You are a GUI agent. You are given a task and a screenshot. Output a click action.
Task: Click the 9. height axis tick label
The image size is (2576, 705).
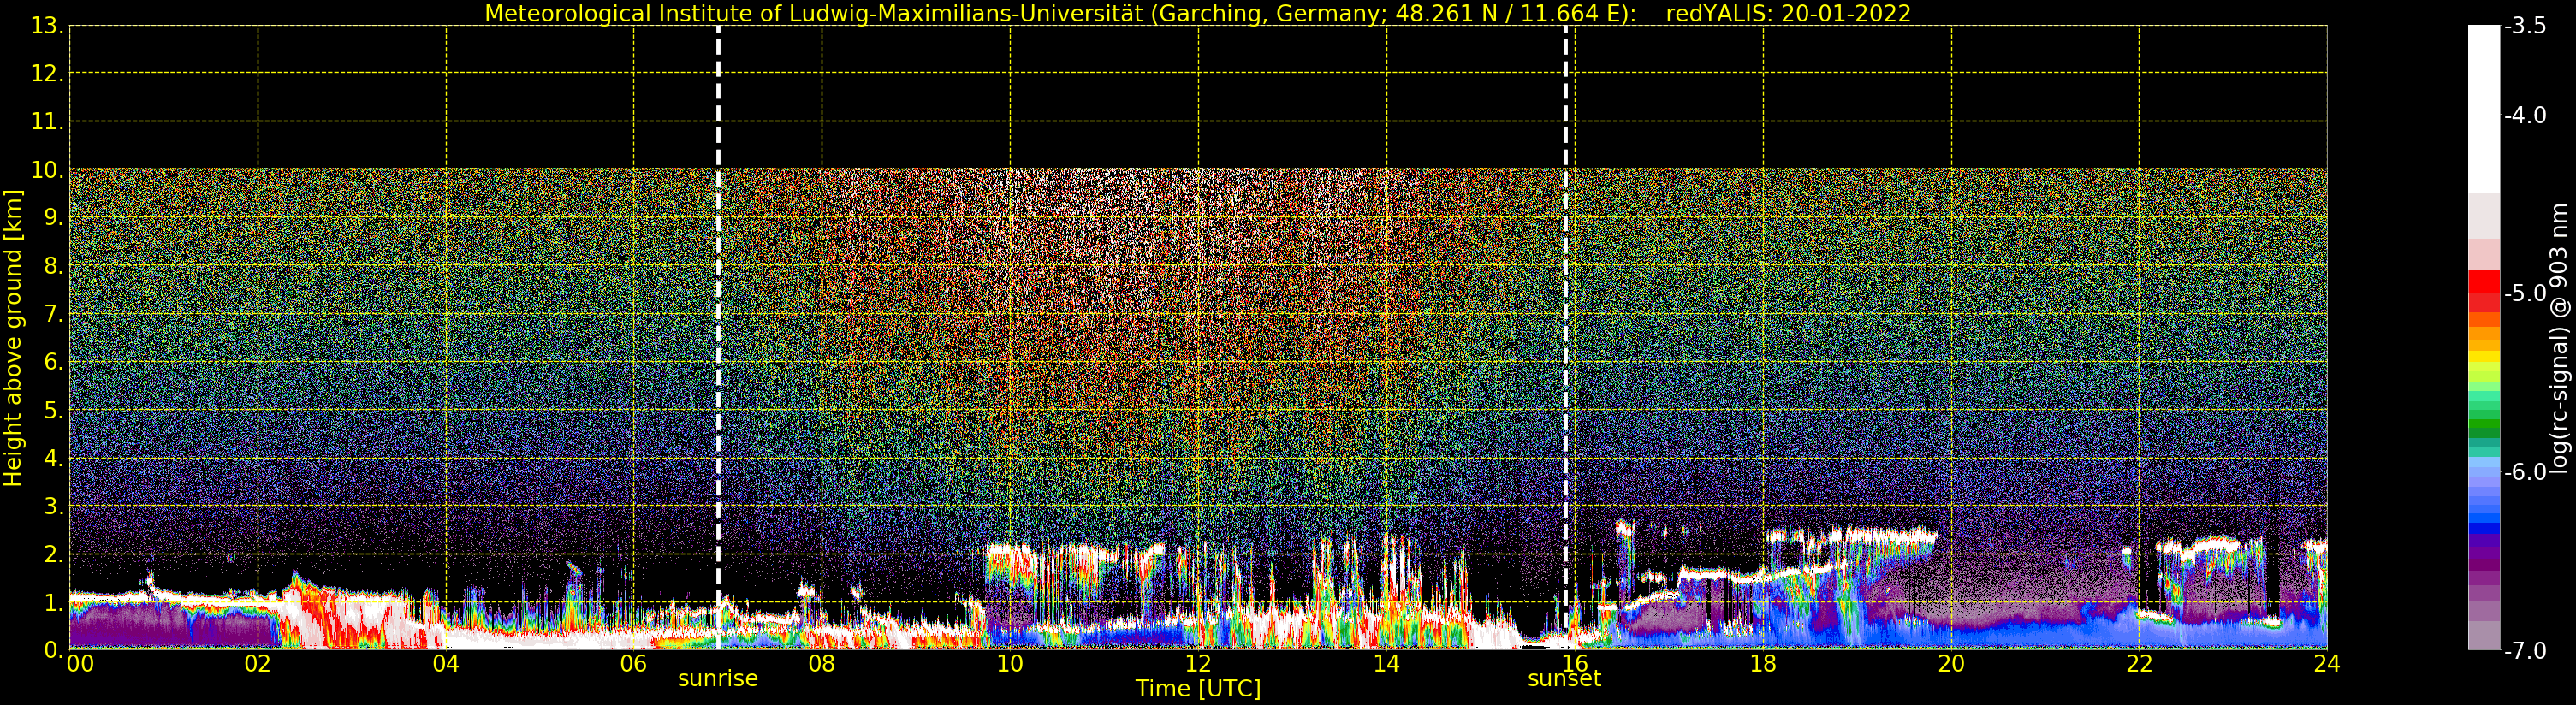point(54,218)
